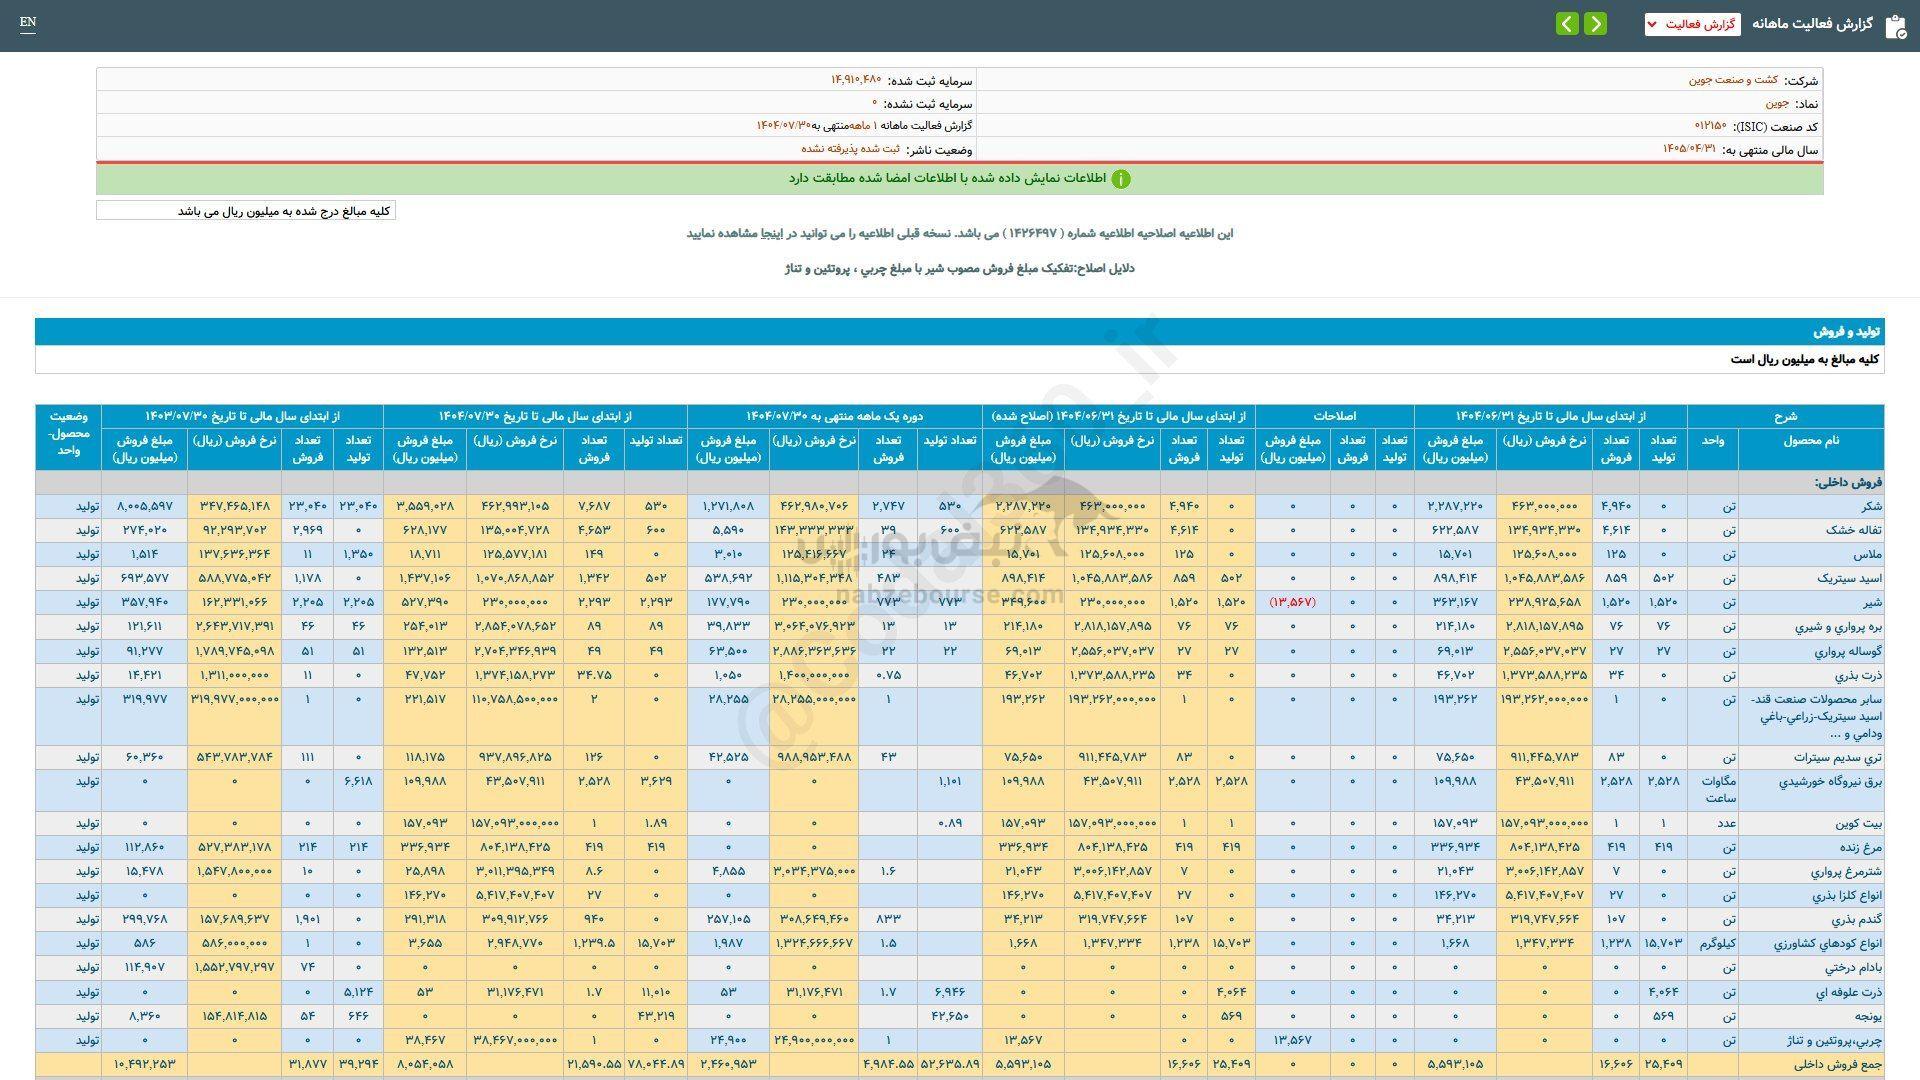Click the small icon next to گزارش فعالیت ماهانه title
1920x1080 pixels.
pos(1895,25)
